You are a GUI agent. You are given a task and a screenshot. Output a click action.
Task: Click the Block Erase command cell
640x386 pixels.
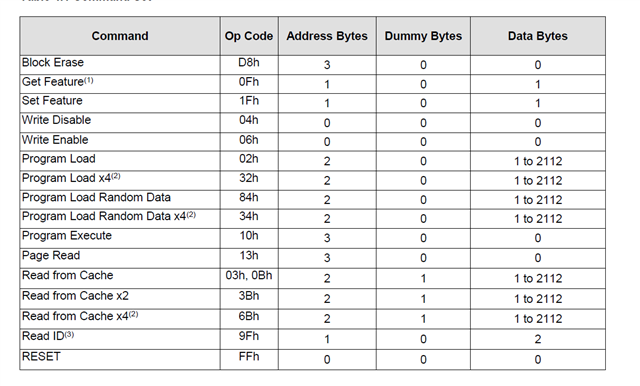point(120,65)
